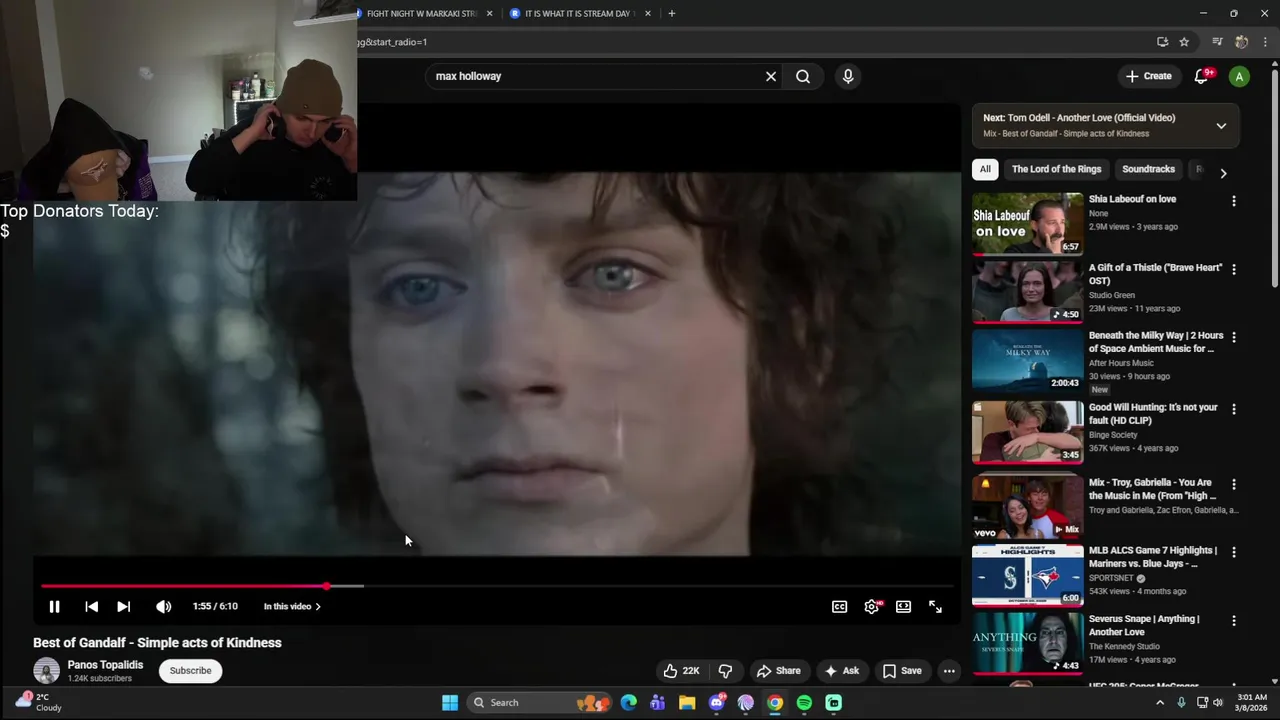Viewport: 1280px width, 720px height.
Task: Open Windows Start menu
Action: pos(450,703)
